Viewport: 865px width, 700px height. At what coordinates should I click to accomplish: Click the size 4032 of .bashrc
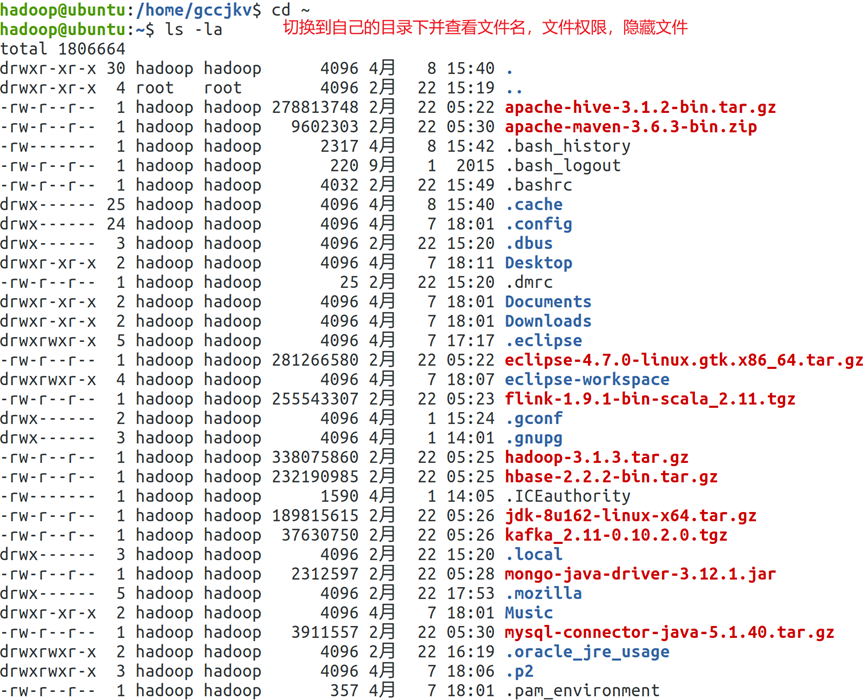point(339,185)
